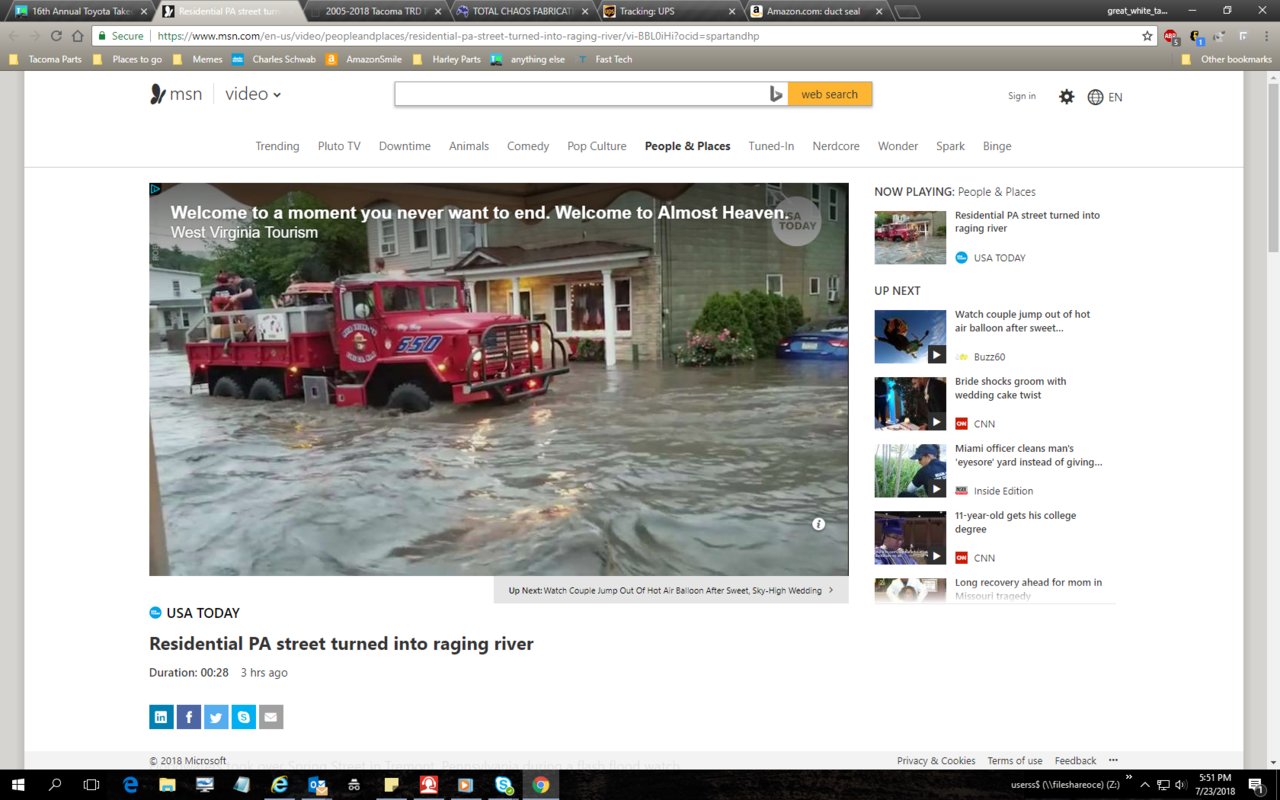Switch to Tracking: UPS tab
Screen dimensions: 1280x800
(x=668, y=11)
